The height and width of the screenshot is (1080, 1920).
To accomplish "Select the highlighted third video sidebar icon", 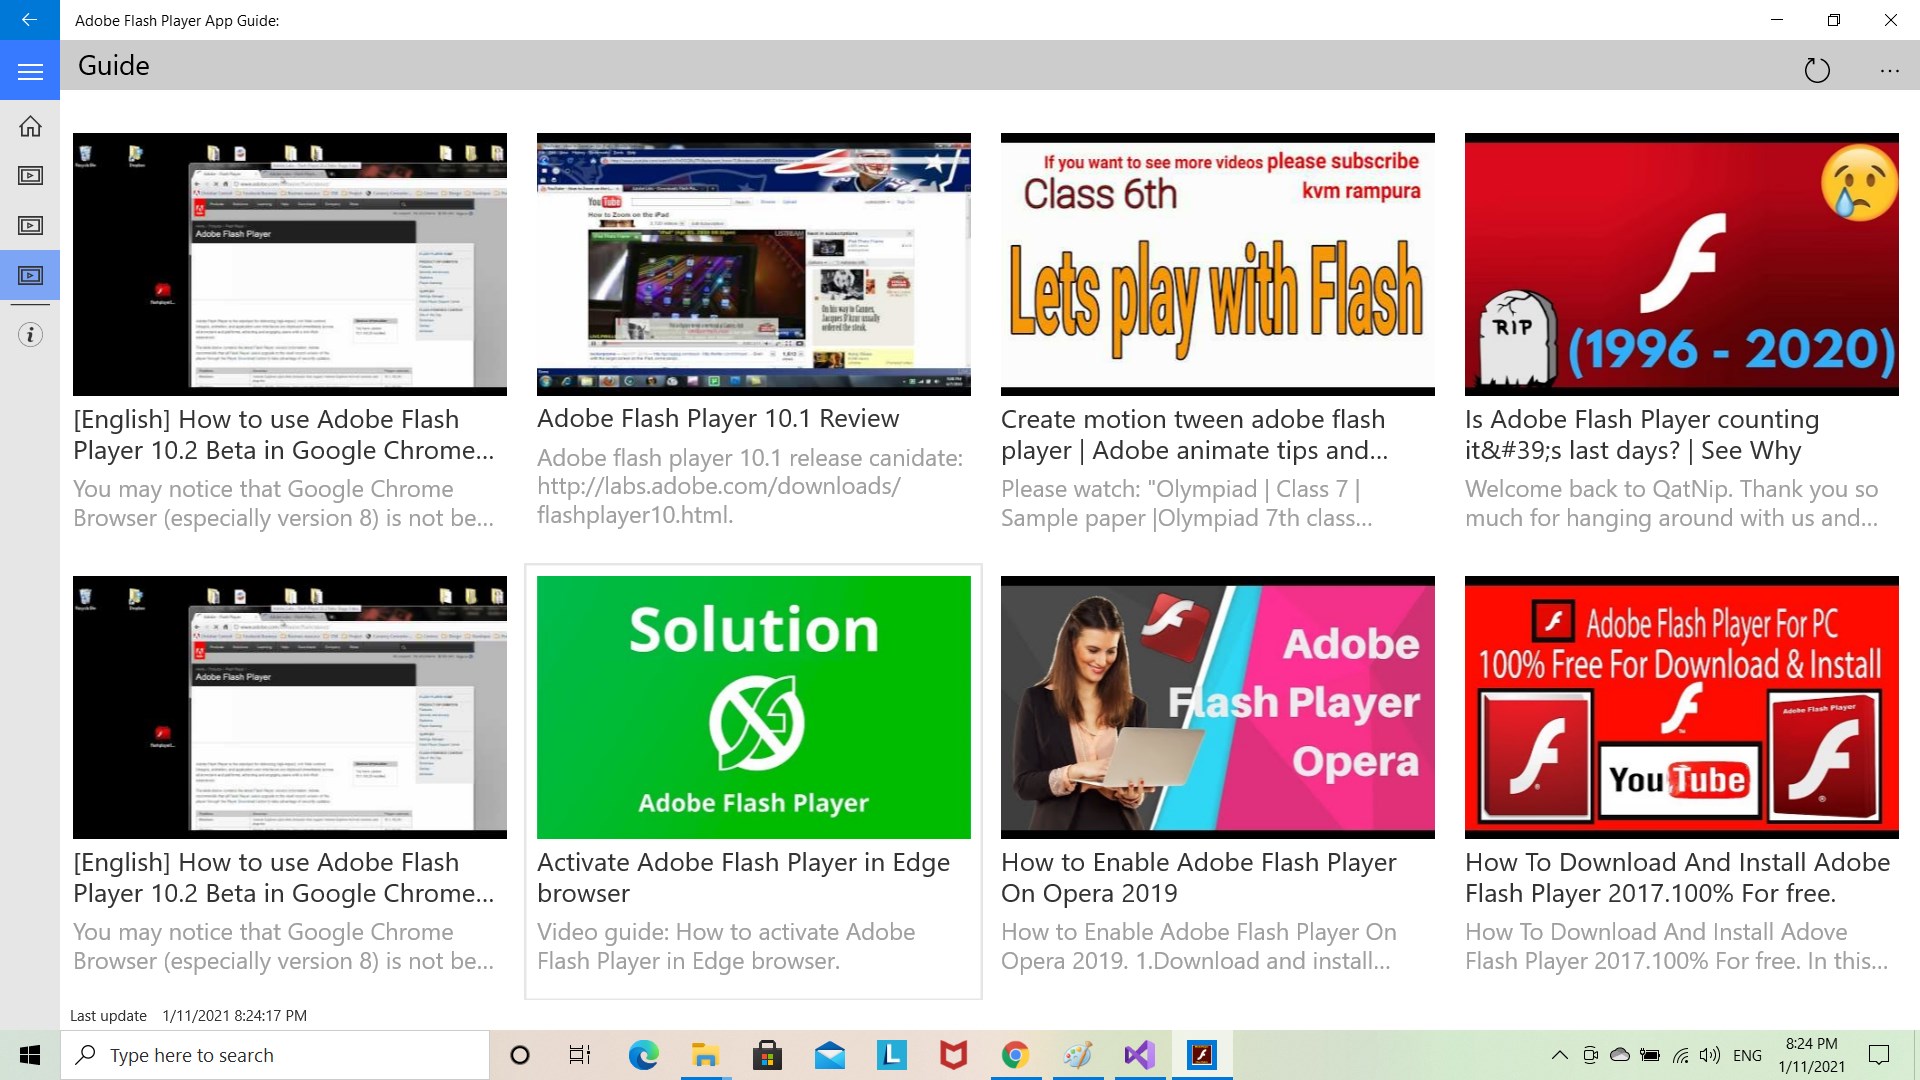I will [x=30, y=275].
